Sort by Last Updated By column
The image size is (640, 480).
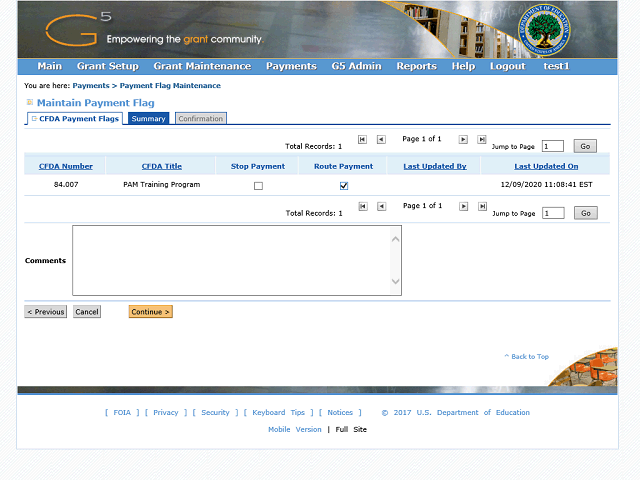tap(435, 167)
